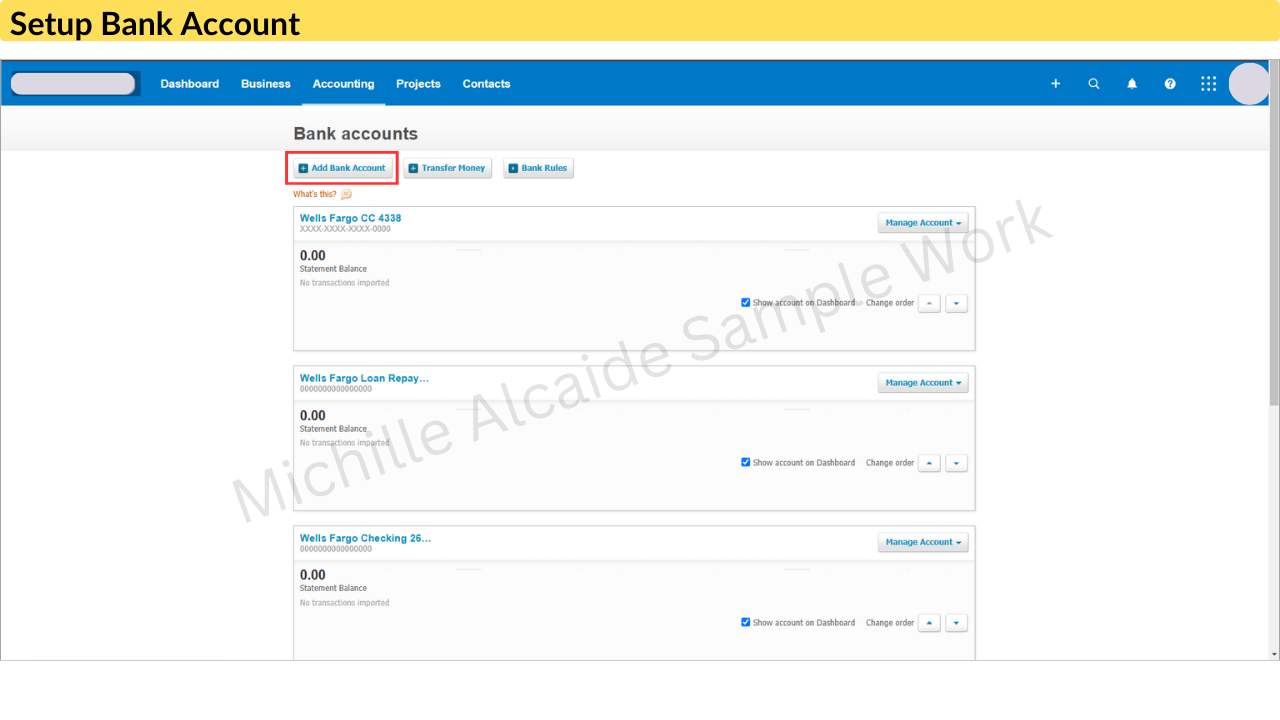This screenshot has width=1280, height=720.
Task: Move Wells Fargo CC 4338 account up
Action: pos(929,303)
